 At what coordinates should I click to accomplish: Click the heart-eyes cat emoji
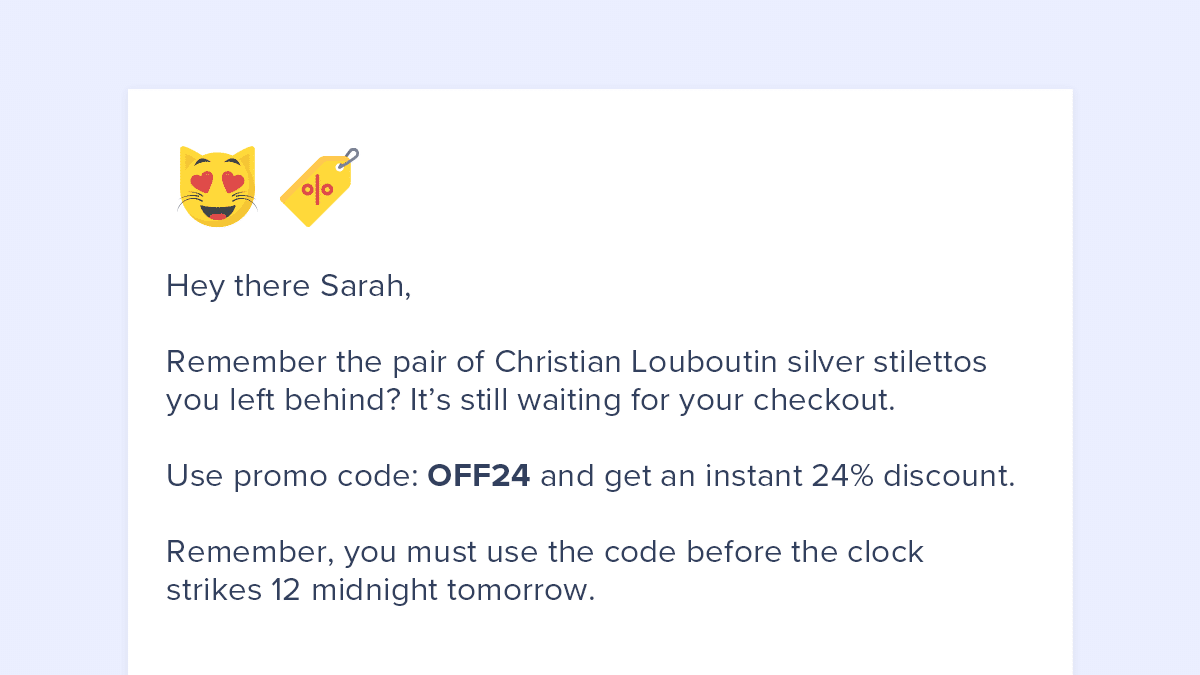pyautogui.click(x=218, y=187)
